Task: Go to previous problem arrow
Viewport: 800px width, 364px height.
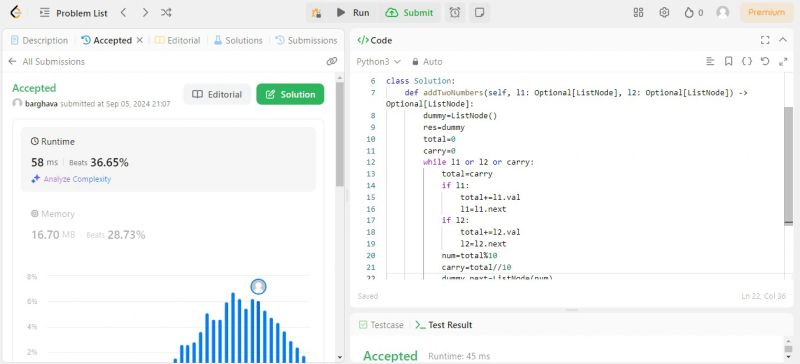Action: click(123, 13)
